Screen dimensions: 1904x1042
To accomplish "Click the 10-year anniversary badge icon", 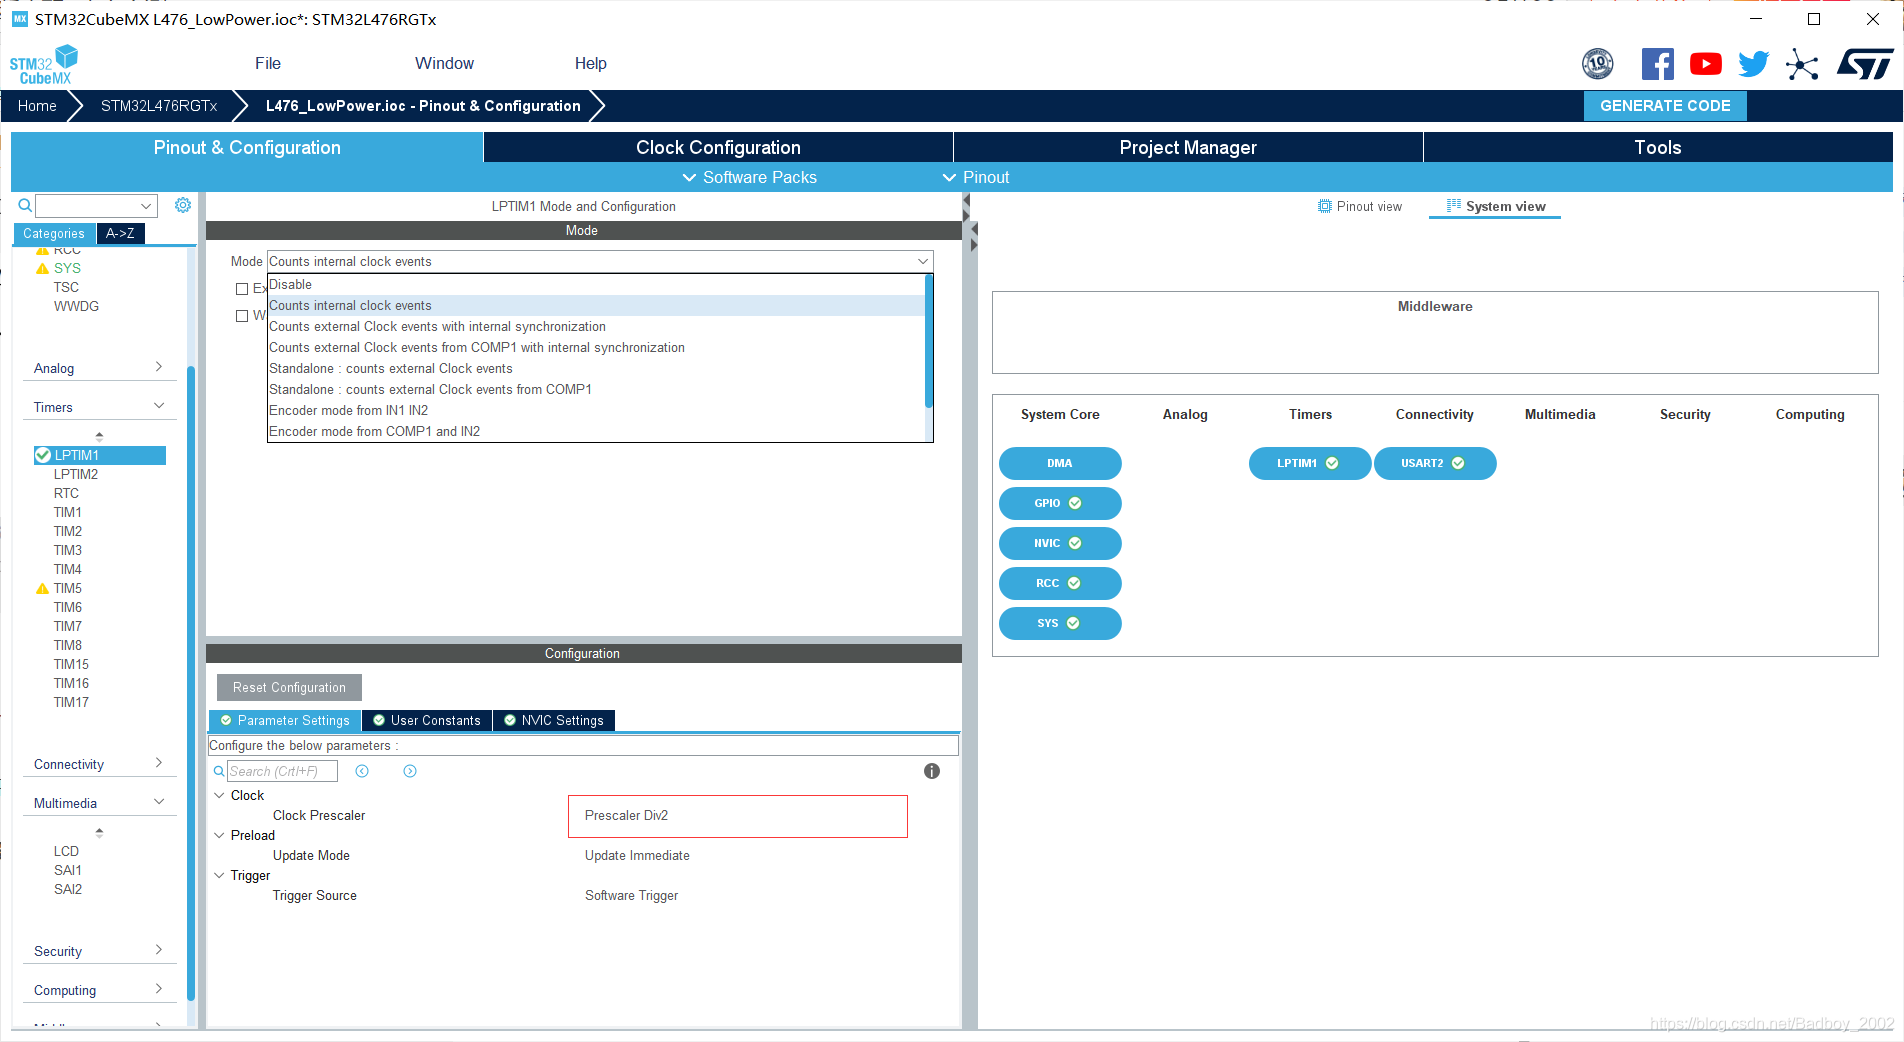I will coord(1598,64).
